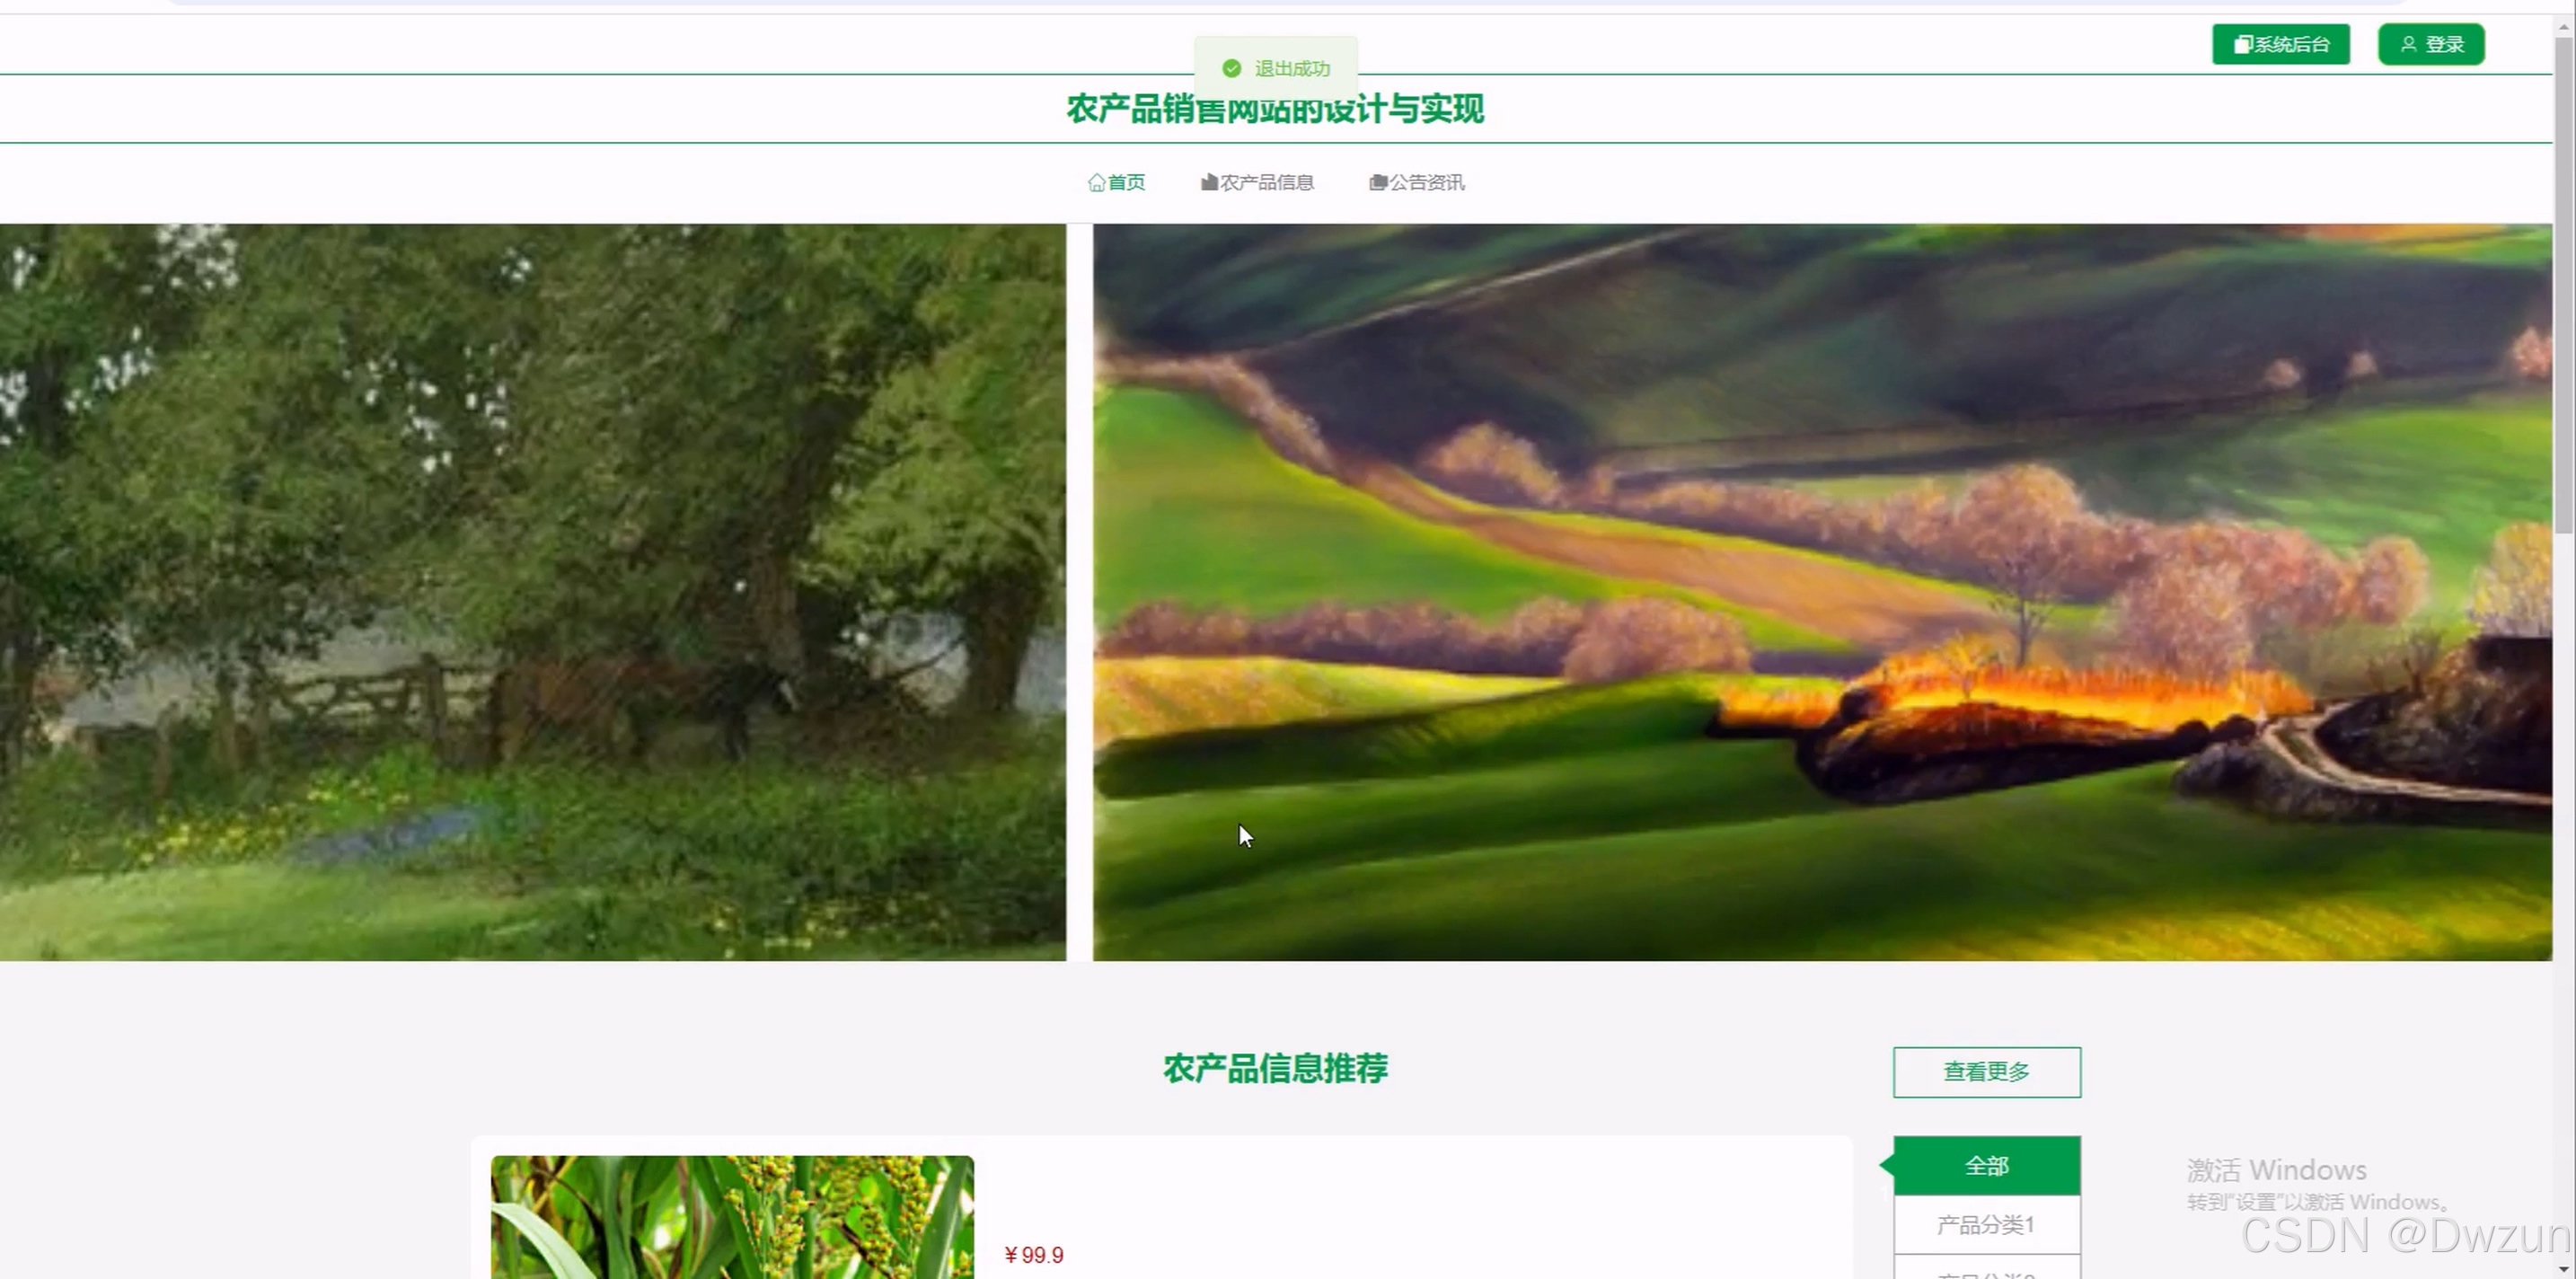
Task: Click the ¥99.9 product price
Action: pos(1034,1255)
